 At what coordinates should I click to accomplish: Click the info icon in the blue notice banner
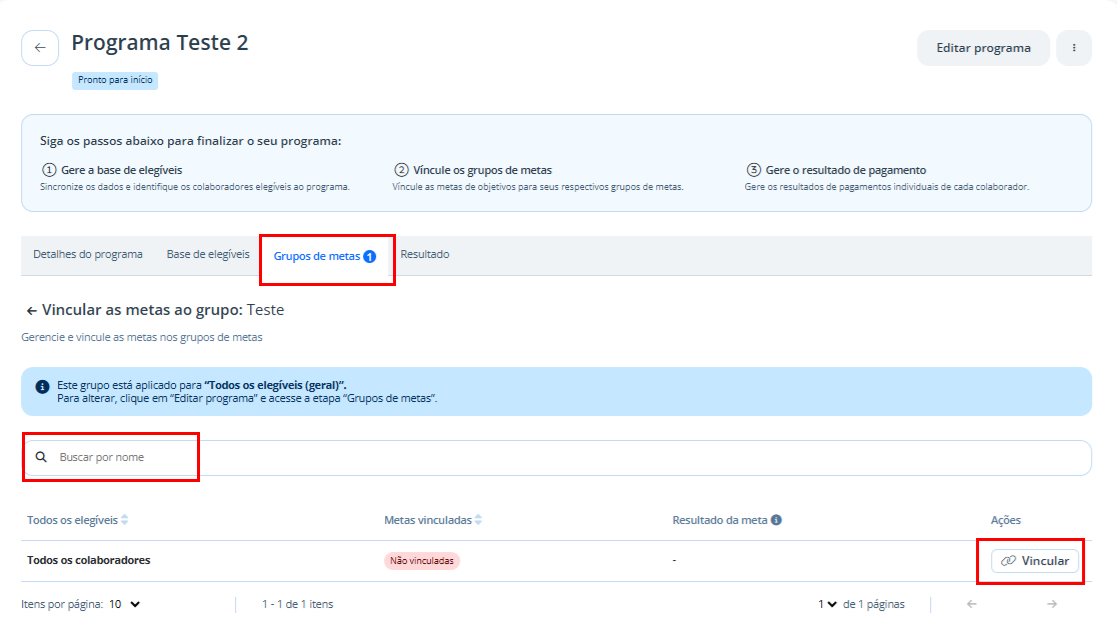42,387
